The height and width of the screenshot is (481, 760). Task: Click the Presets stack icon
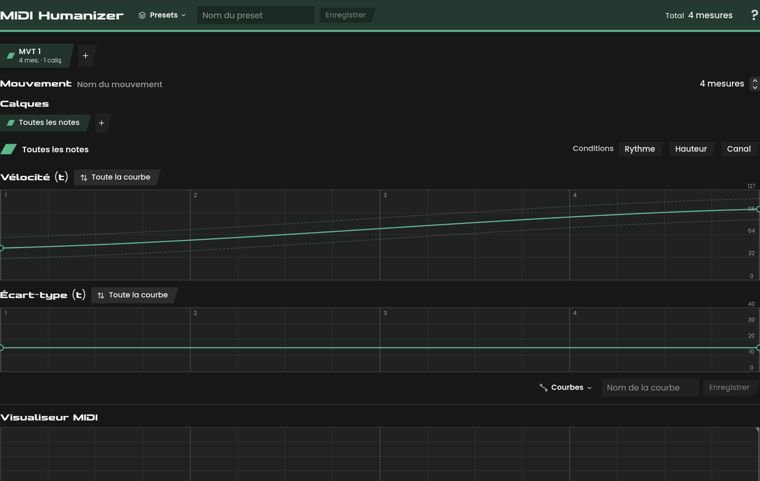point(142,15)
